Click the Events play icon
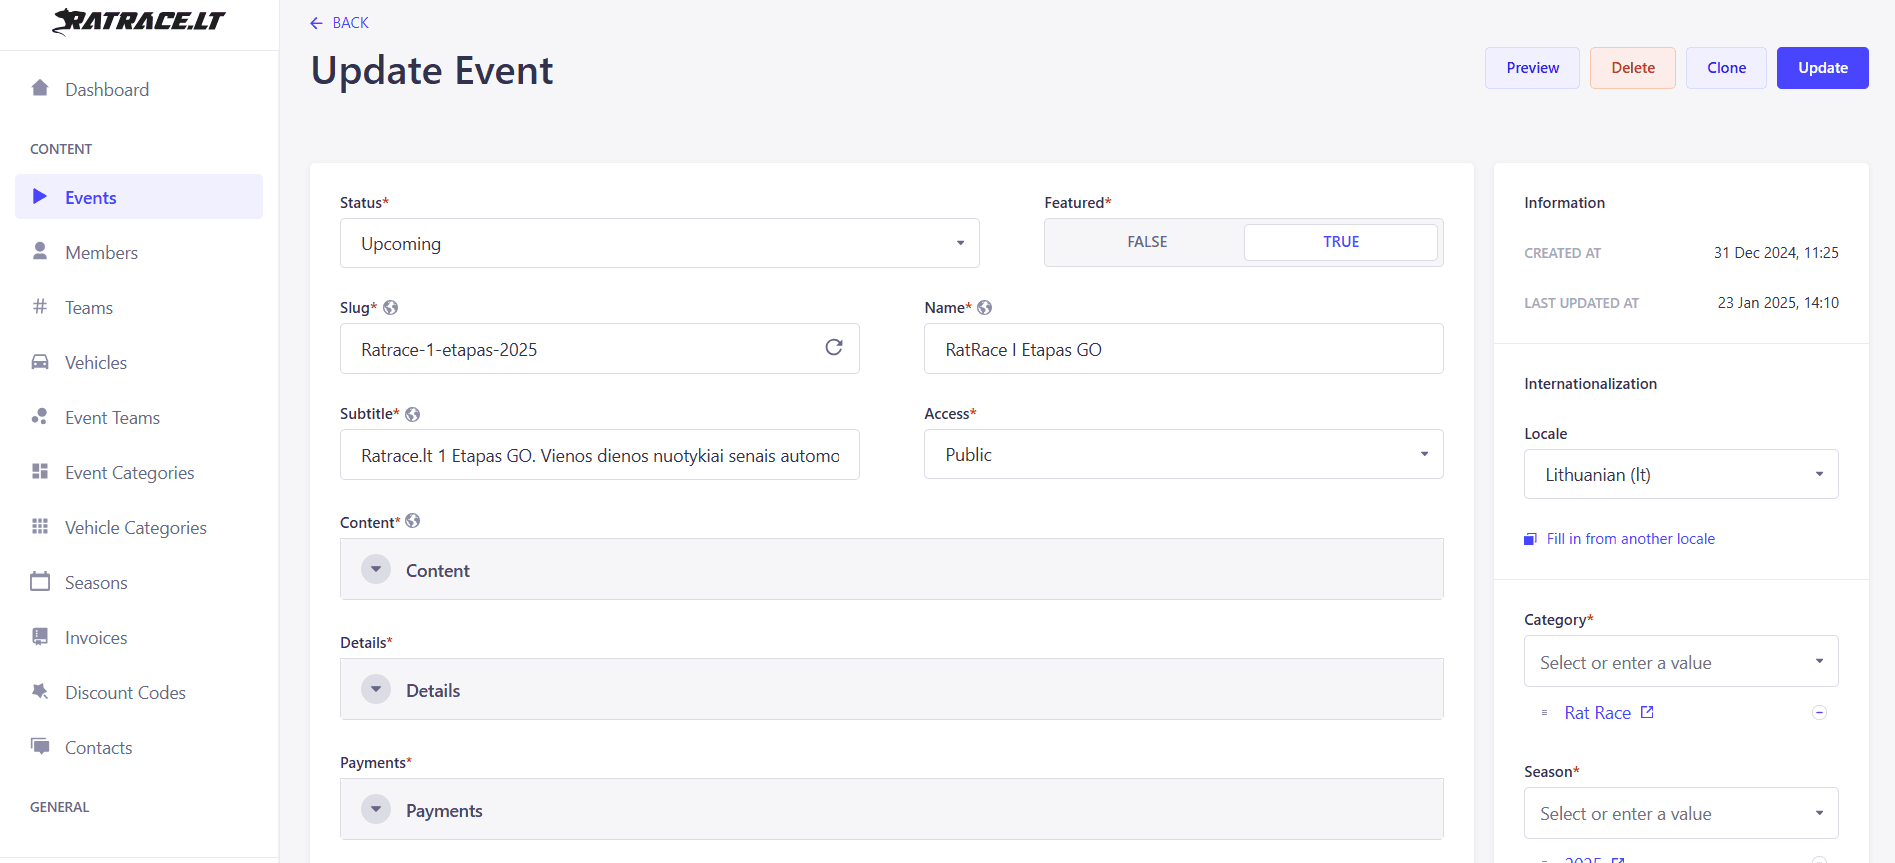Viewport: 1895px width, 863px height. tap(40, 196)
